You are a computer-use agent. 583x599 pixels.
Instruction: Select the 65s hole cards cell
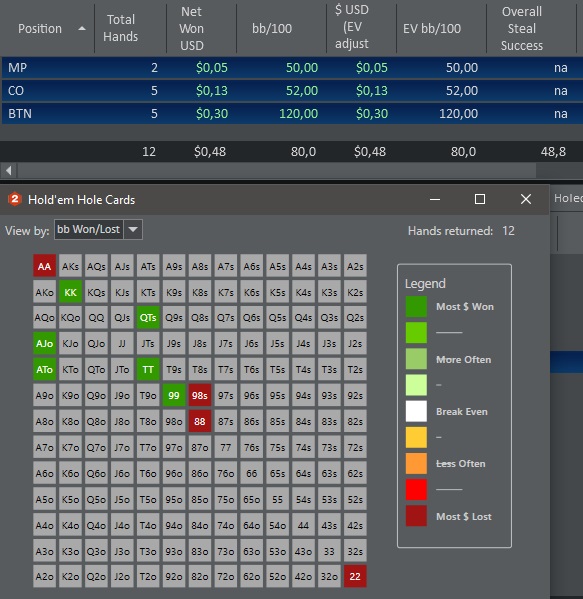[277, 473]
